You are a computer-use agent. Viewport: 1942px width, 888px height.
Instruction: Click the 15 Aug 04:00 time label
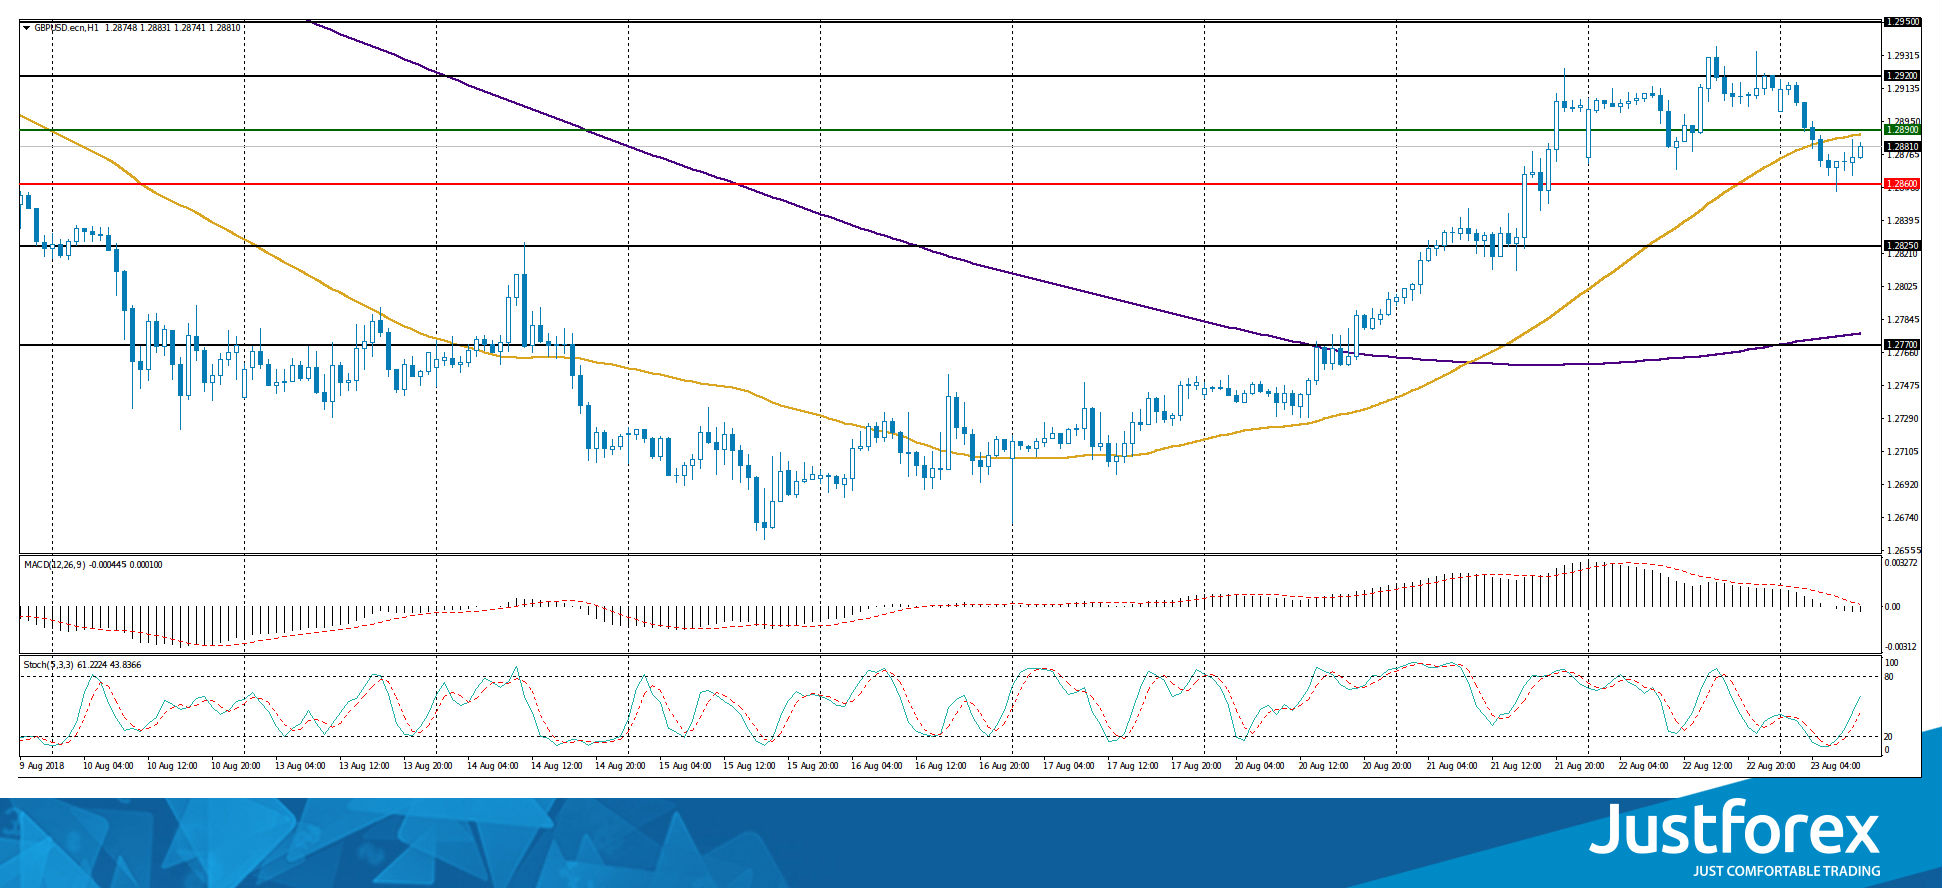click(684, 766)
